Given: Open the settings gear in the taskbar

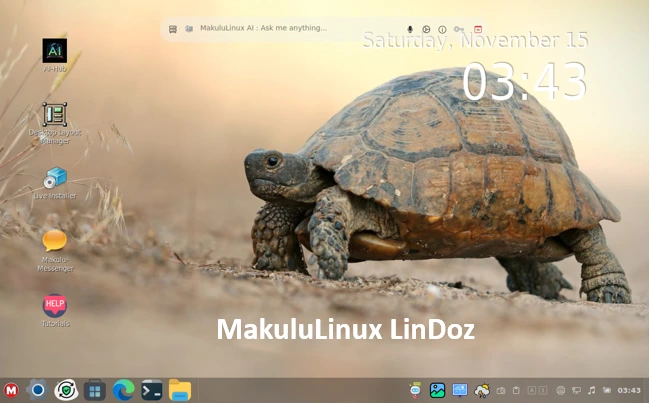Looking at the screenshot, I should point(38,390).
